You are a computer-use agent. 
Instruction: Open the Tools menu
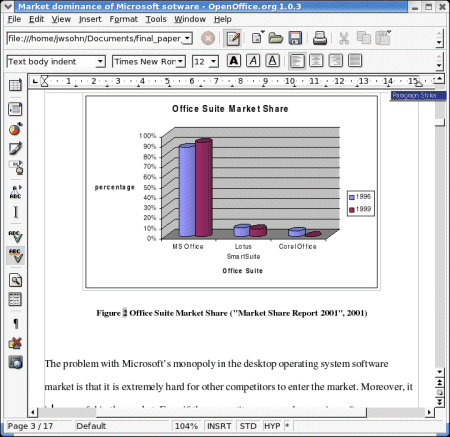point(156,19)
